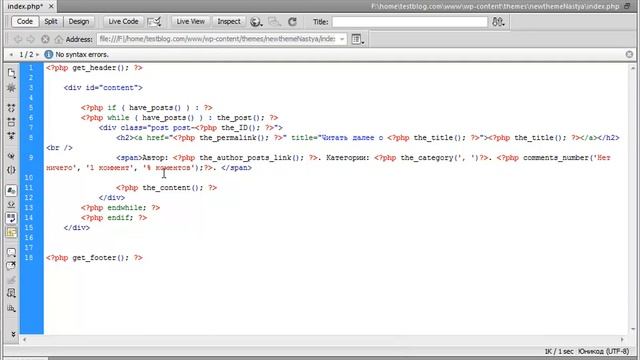The width and height of the screenshot is (640, 360).
Task: Click horizontal scrollbar left arrow
Action: 24,339
